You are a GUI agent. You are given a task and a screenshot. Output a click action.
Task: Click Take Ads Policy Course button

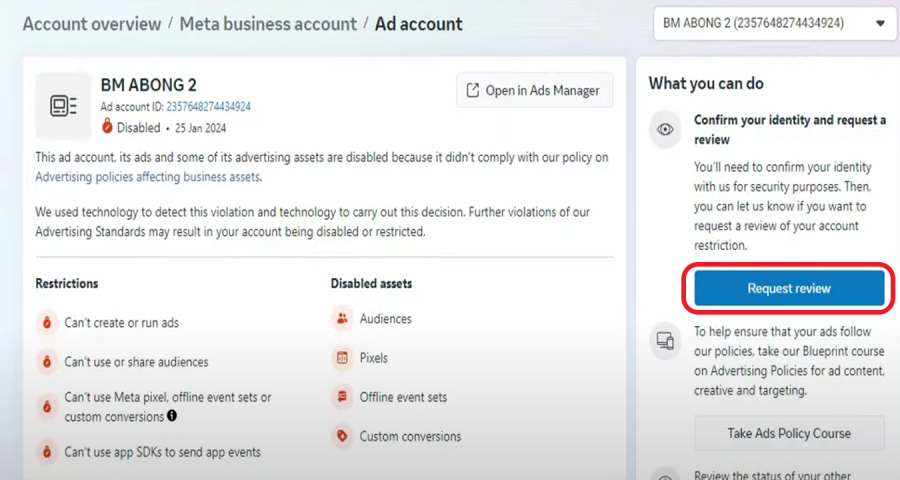click(x=789, y=433)
